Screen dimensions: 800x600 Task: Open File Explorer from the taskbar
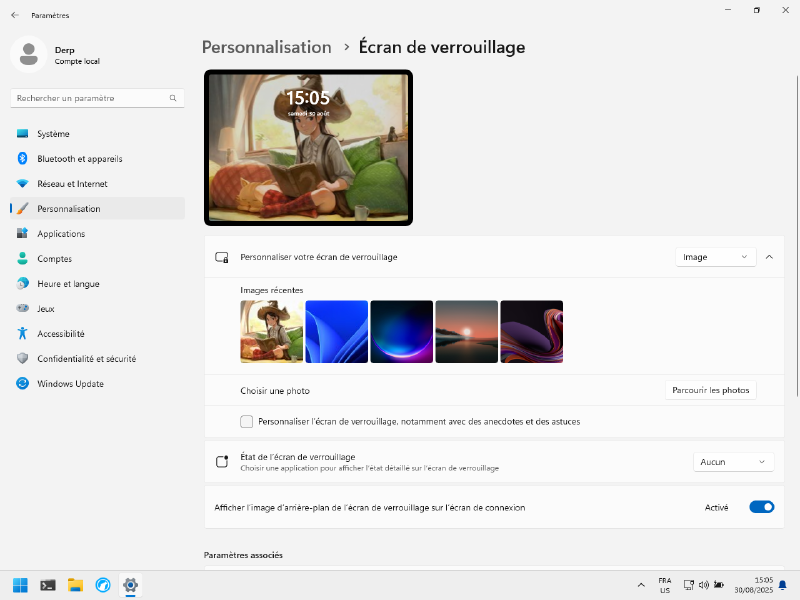pyautogui.click(x=75, y=585)
